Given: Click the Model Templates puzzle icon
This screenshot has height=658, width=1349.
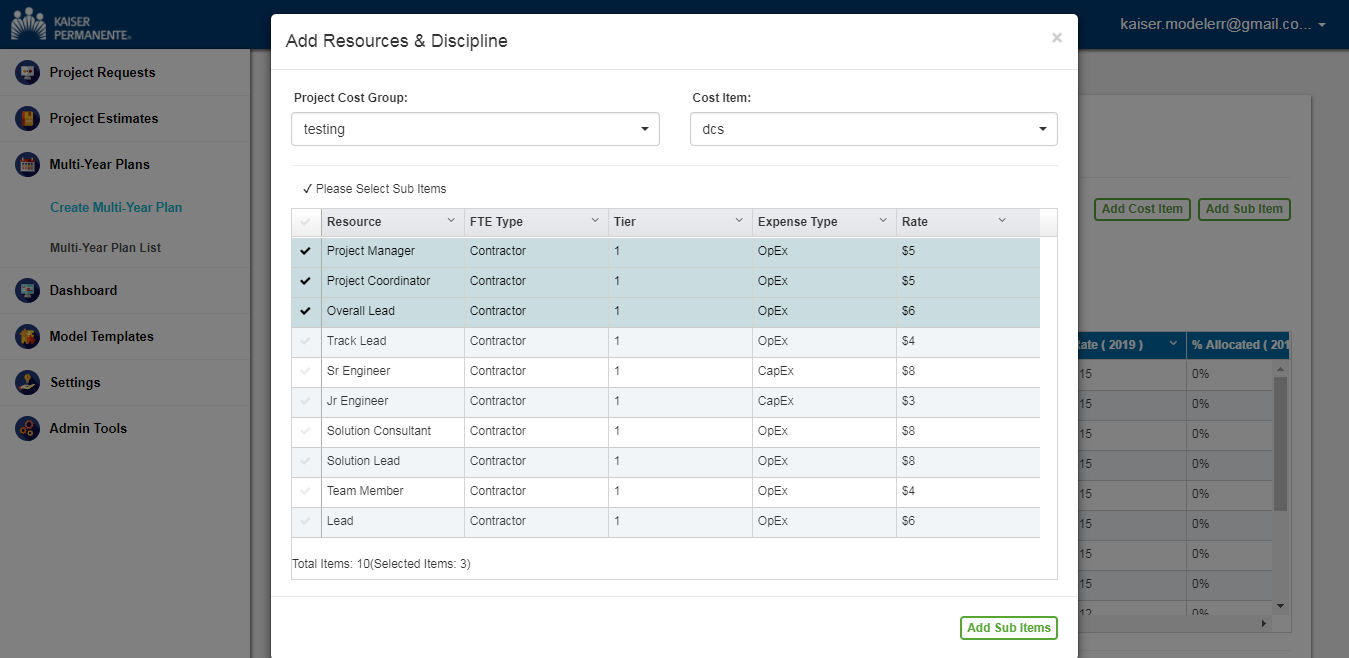Looking at the screenshot, I should point(27,336).
